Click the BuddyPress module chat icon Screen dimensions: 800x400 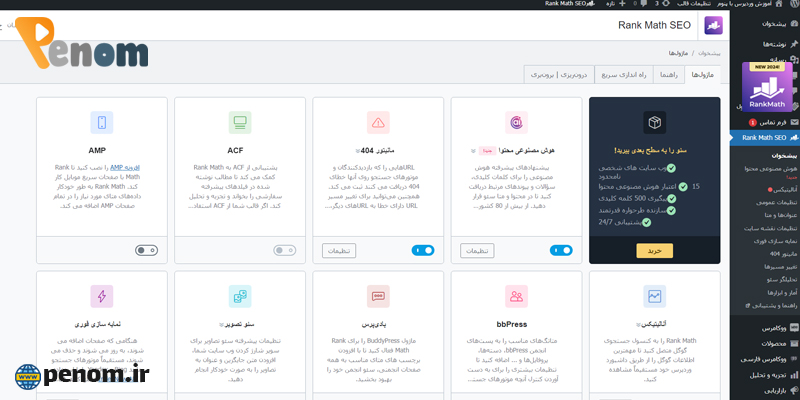point(378,296)
